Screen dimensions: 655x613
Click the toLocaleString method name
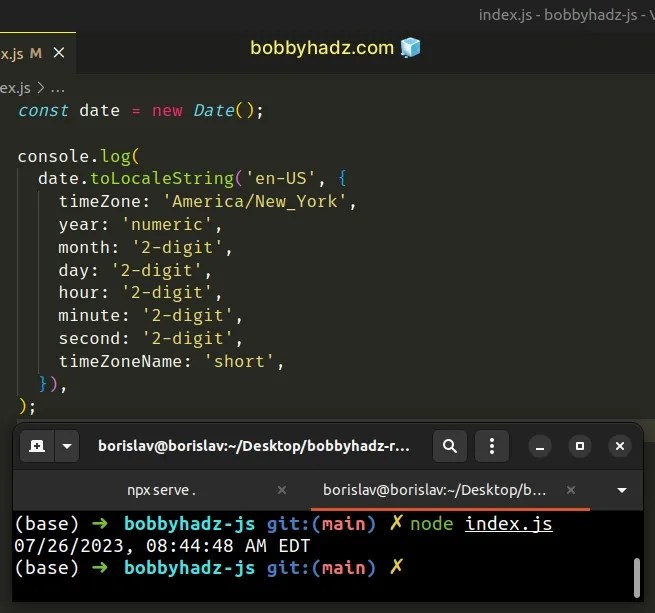click(162, 178)
